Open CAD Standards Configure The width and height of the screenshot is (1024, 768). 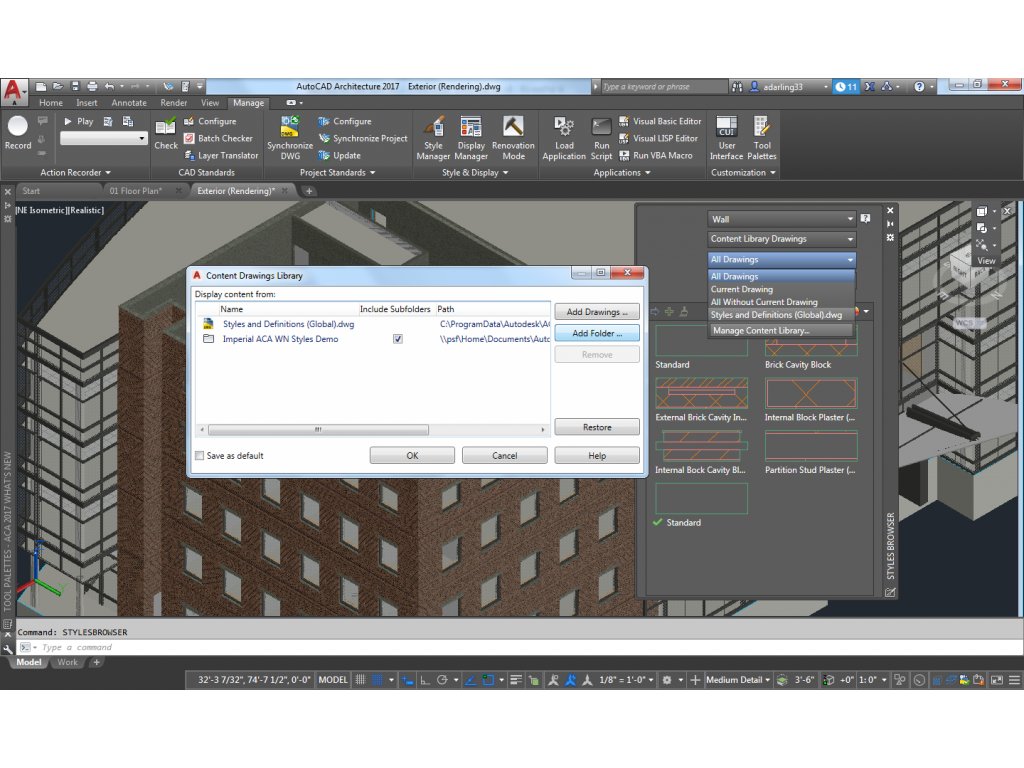point(210,121)
